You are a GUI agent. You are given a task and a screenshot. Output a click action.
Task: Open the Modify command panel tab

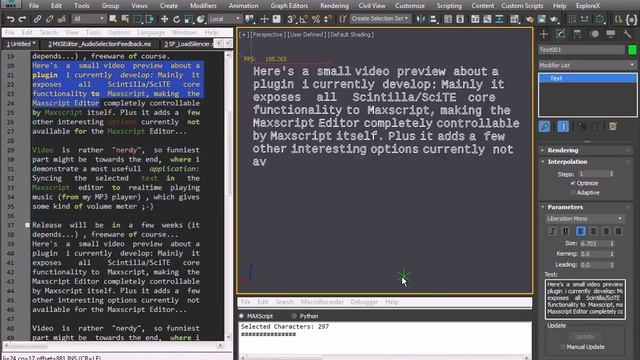(x=561, y=34)
